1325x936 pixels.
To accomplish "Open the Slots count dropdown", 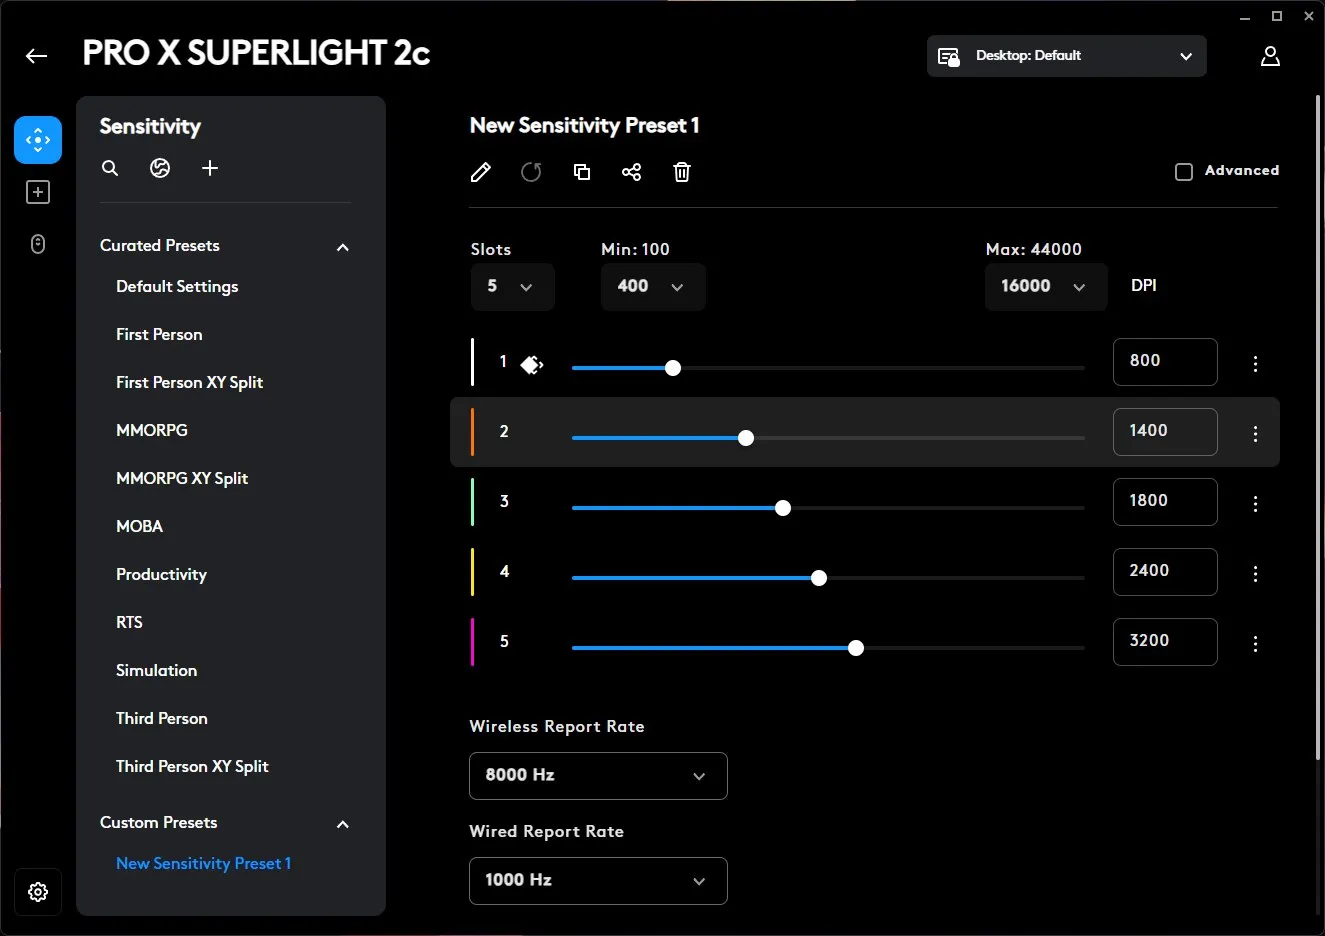I will 512,287.
